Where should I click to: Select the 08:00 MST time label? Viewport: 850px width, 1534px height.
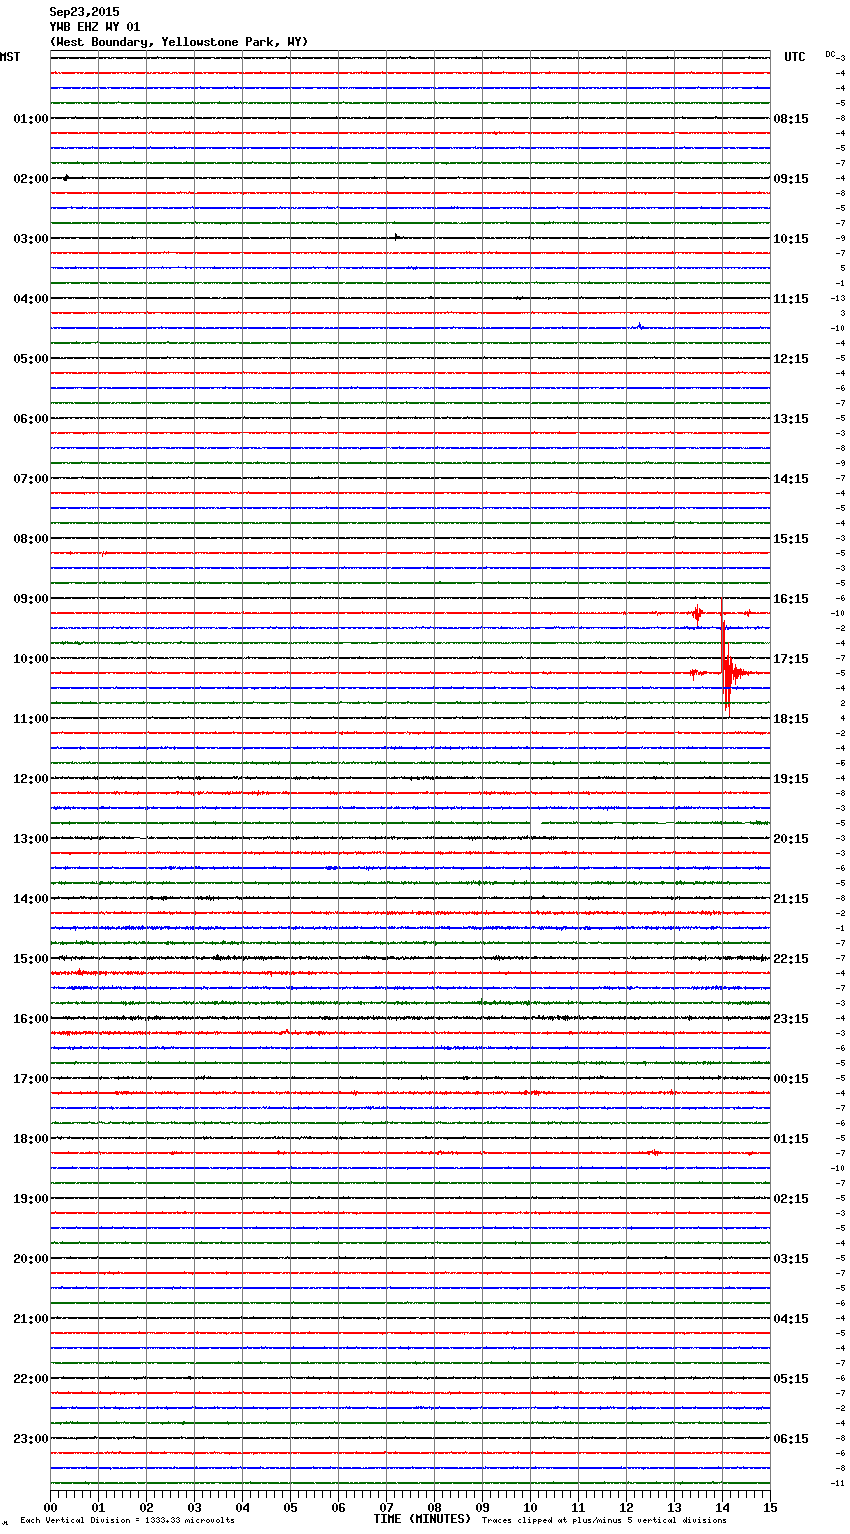coord(31,539)
